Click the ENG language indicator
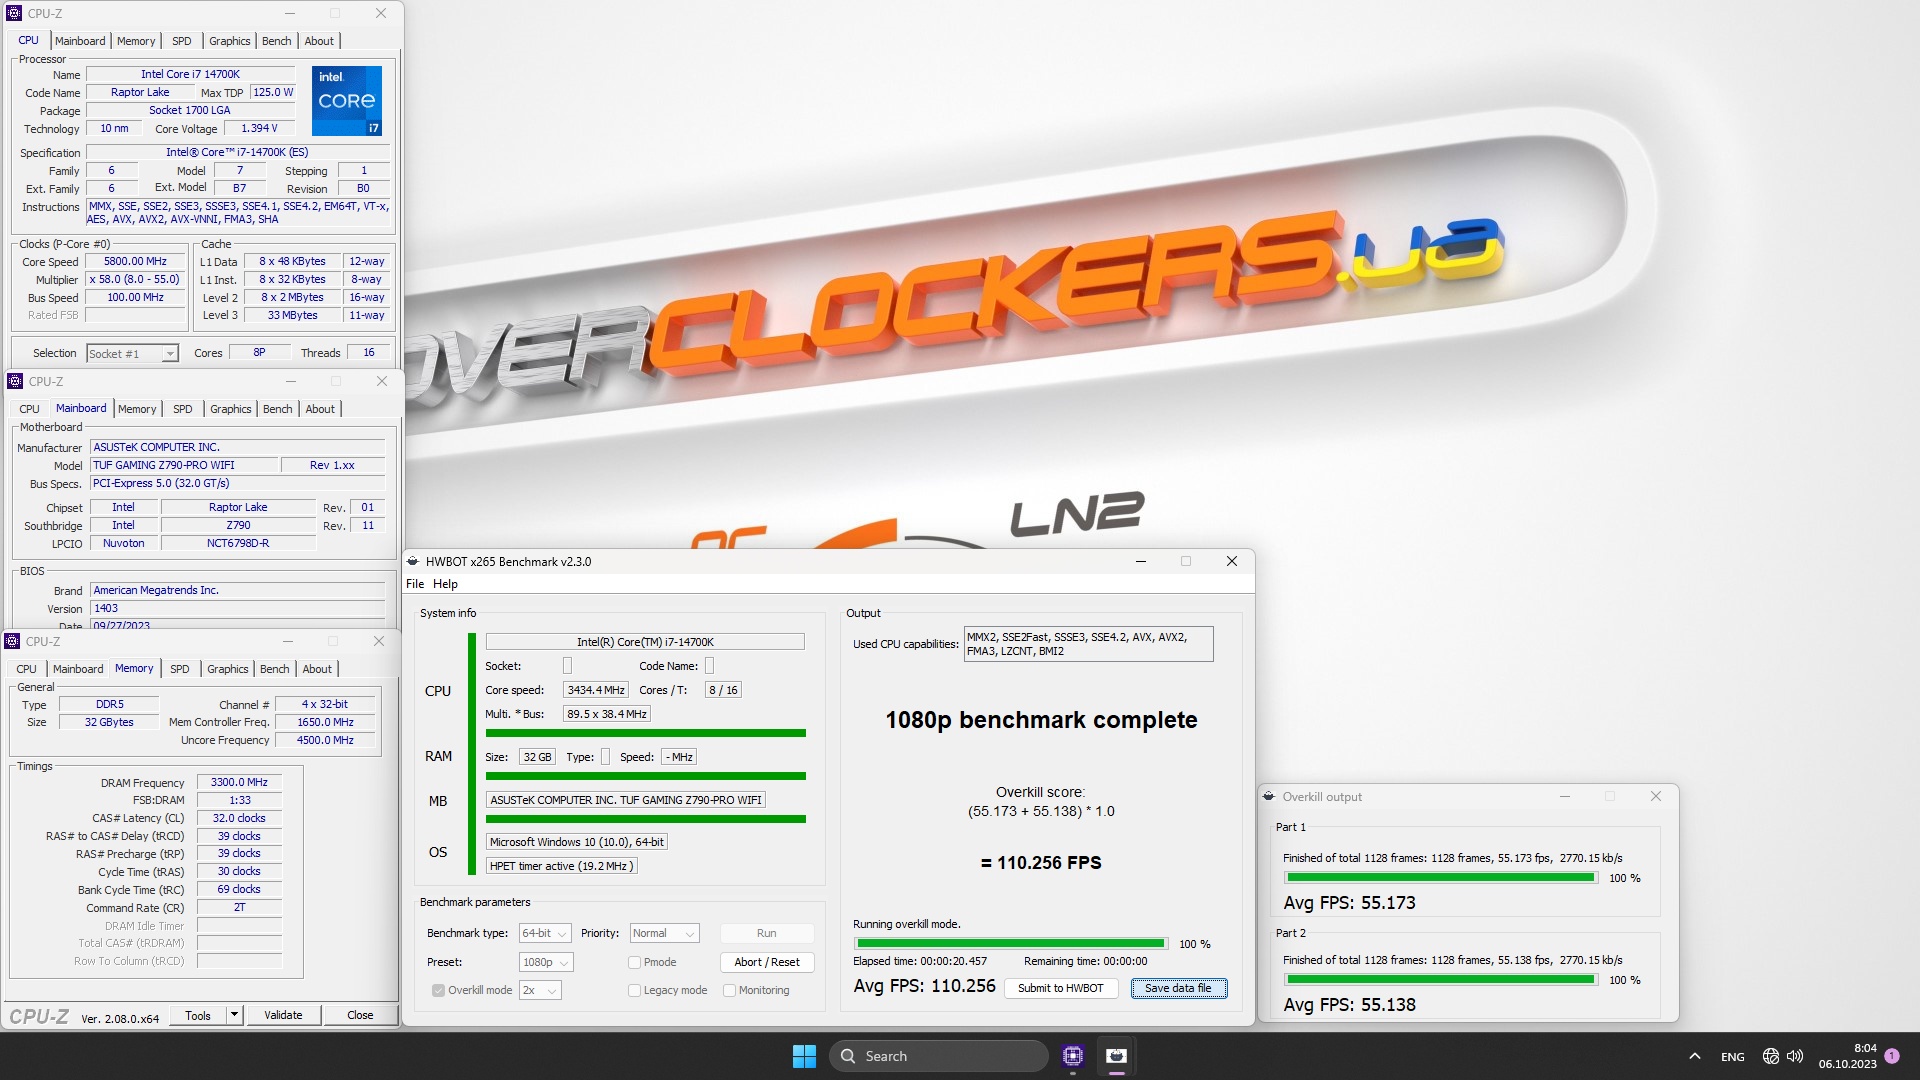1920x1080 pixels. point(1732,1056)
